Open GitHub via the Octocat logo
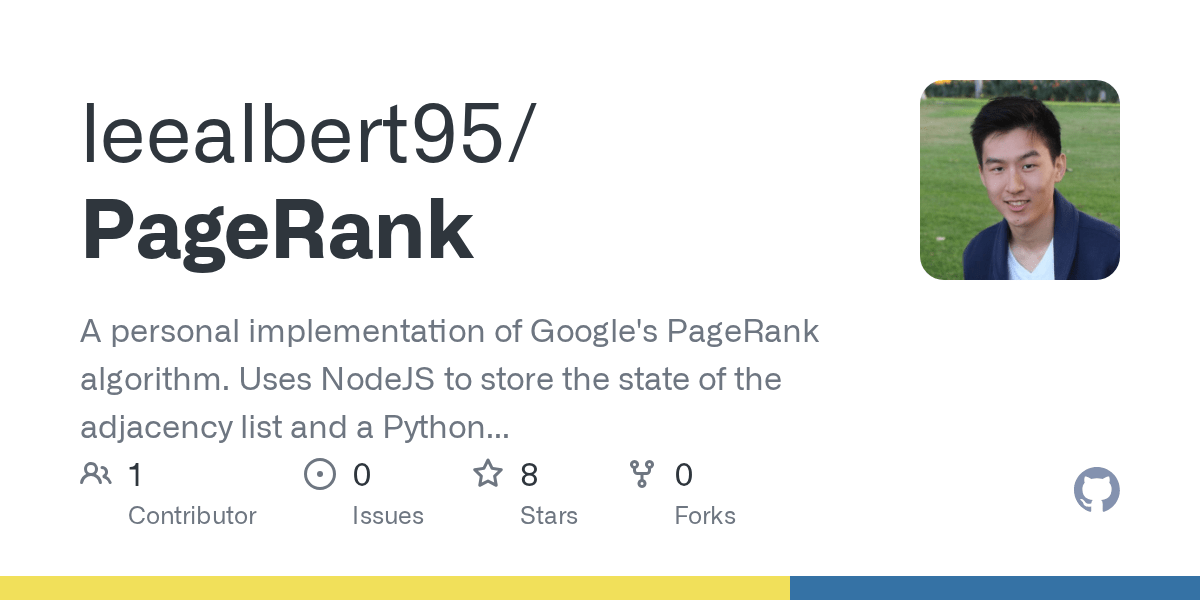This screenshot has width=1200, height=600. tap(1096, 490)
